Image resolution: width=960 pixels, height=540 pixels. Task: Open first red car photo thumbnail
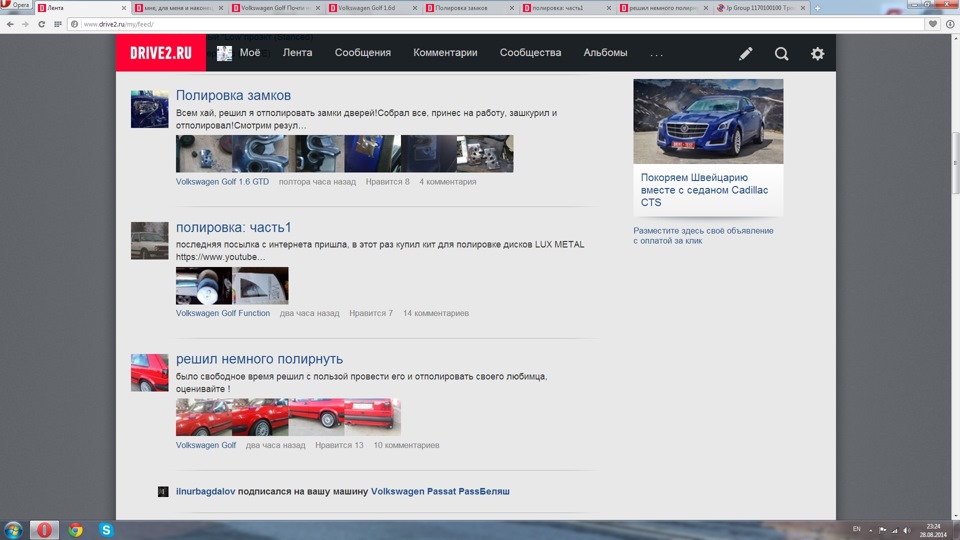[x=204, y=418]
